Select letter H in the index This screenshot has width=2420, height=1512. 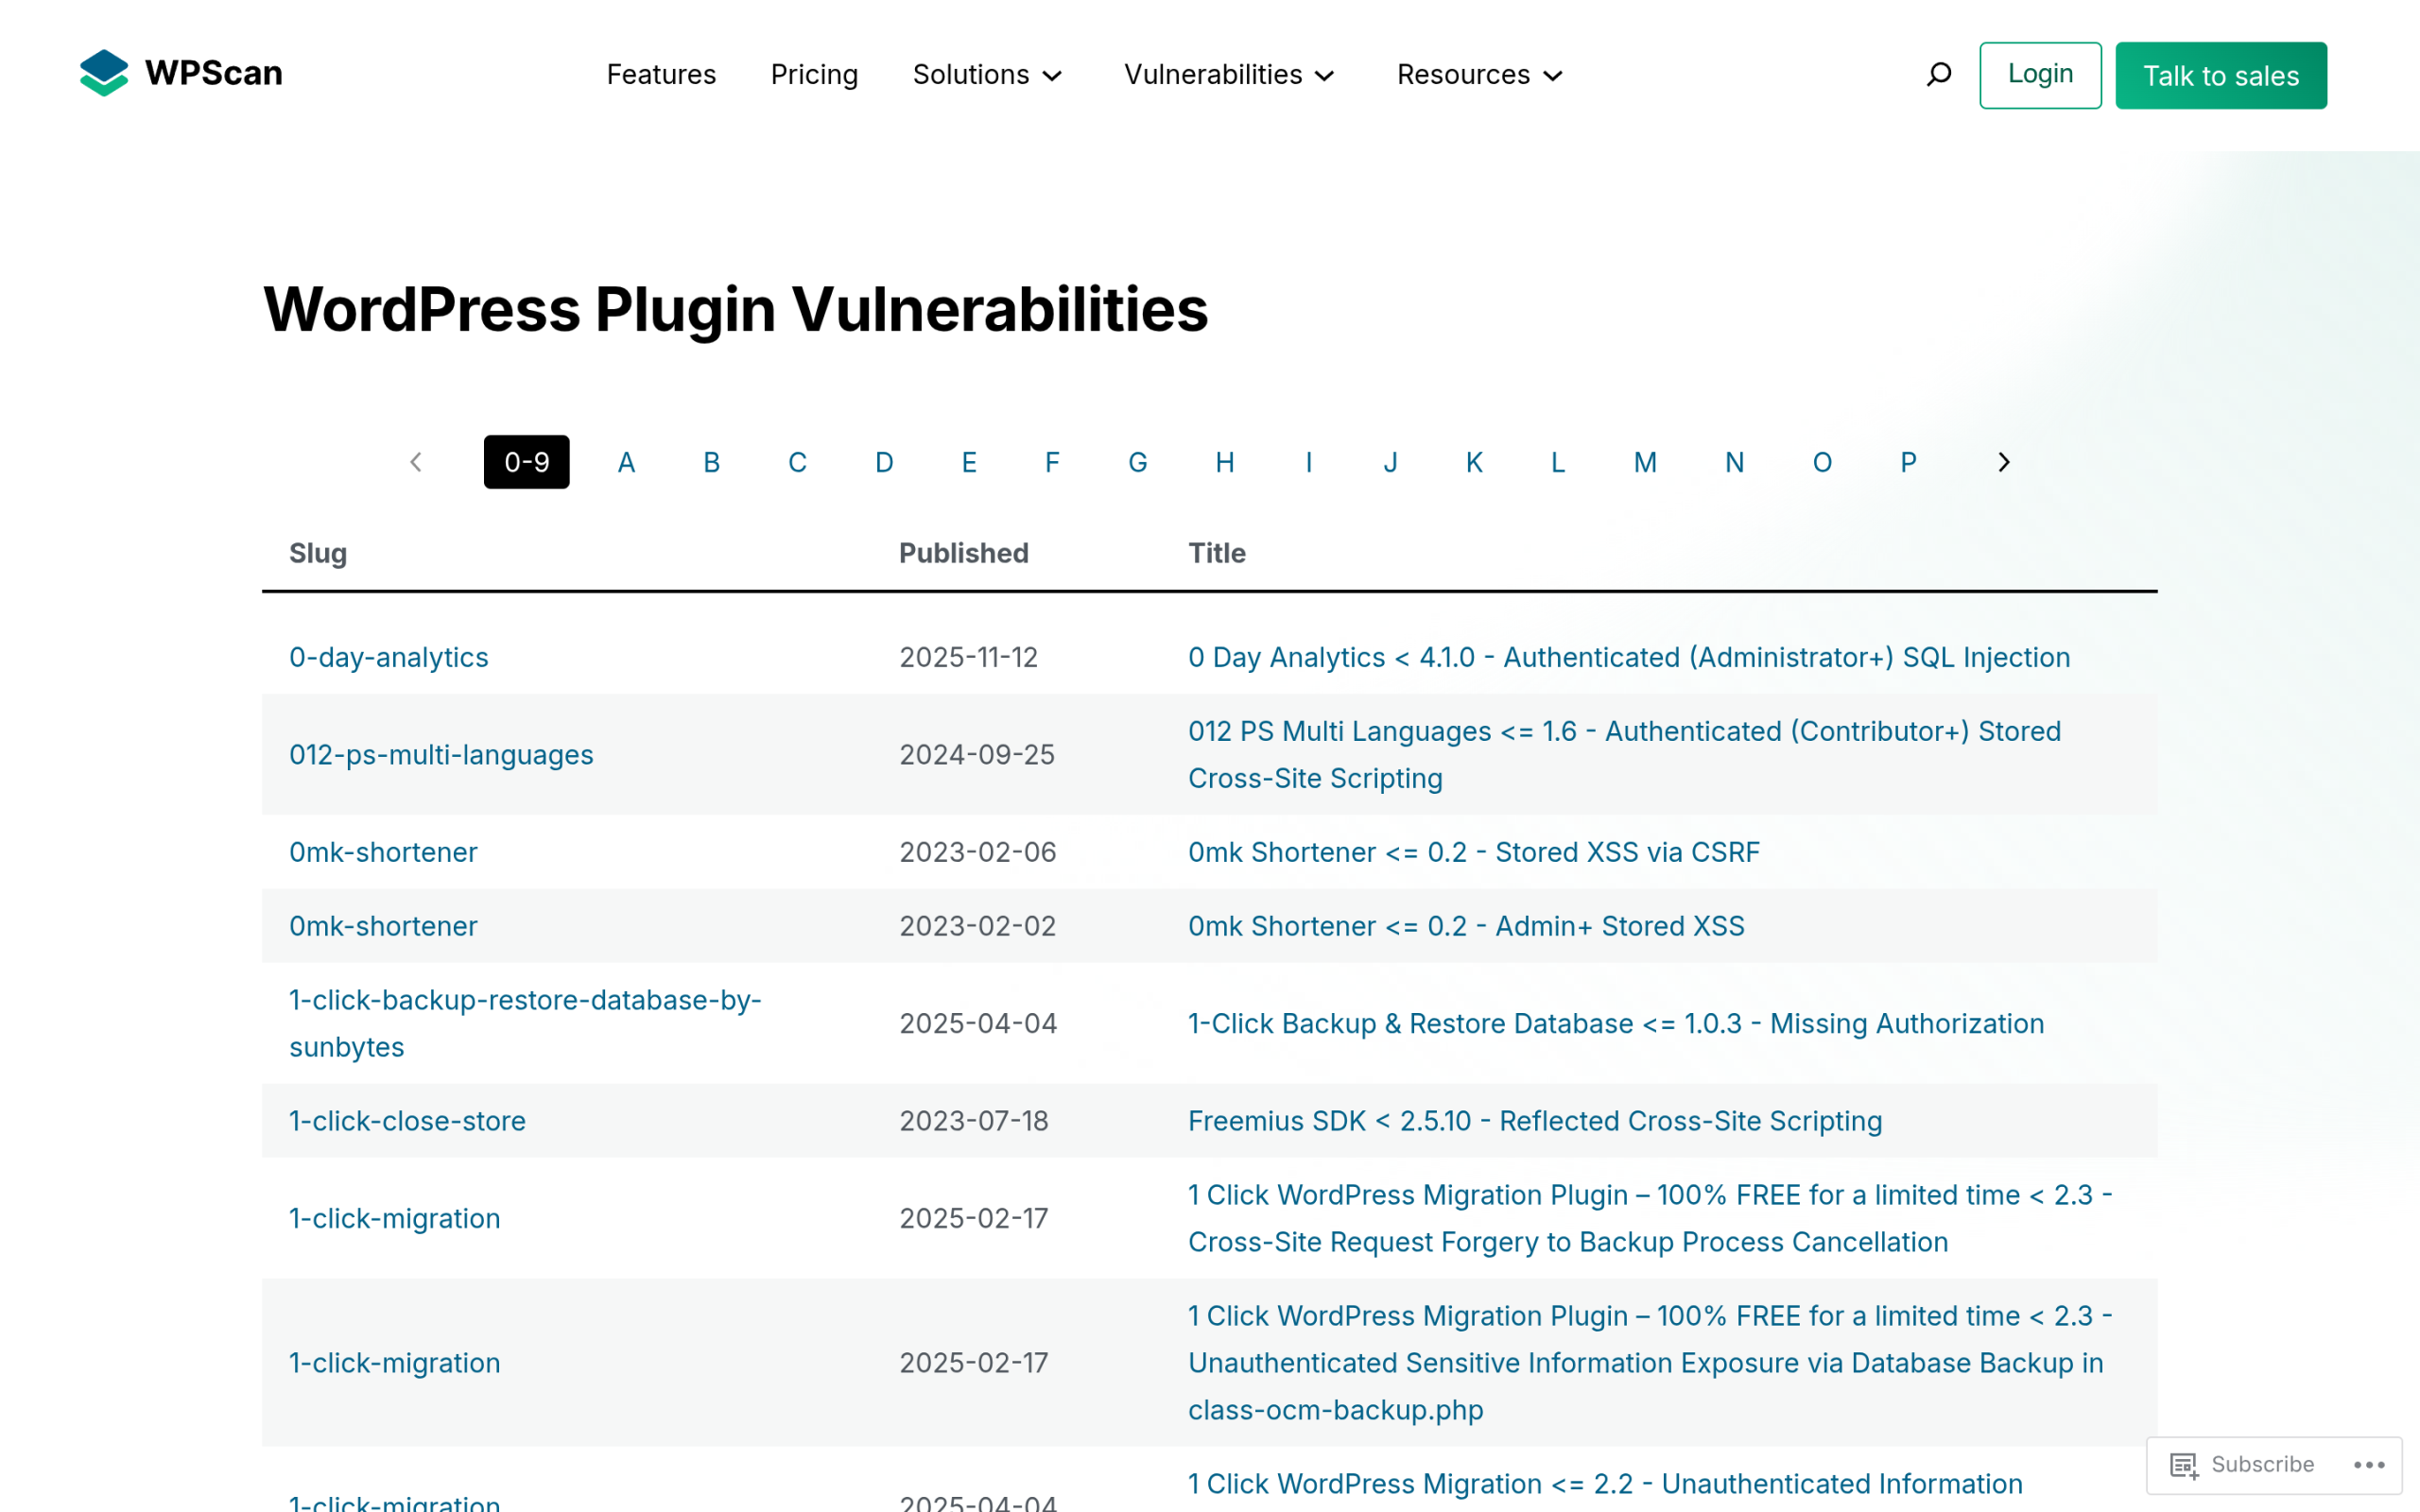[1224, 462]
